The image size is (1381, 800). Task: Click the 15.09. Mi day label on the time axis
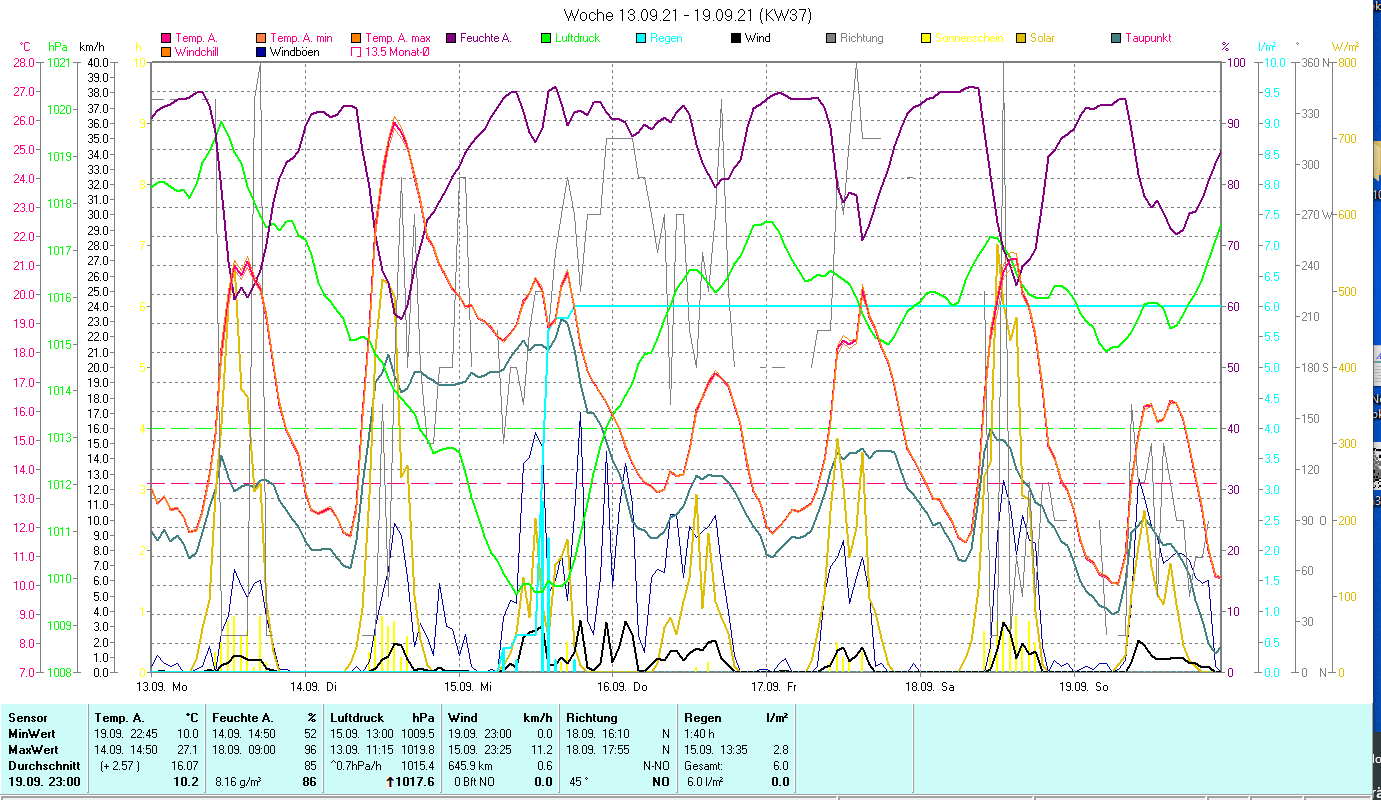pos(468,687)
